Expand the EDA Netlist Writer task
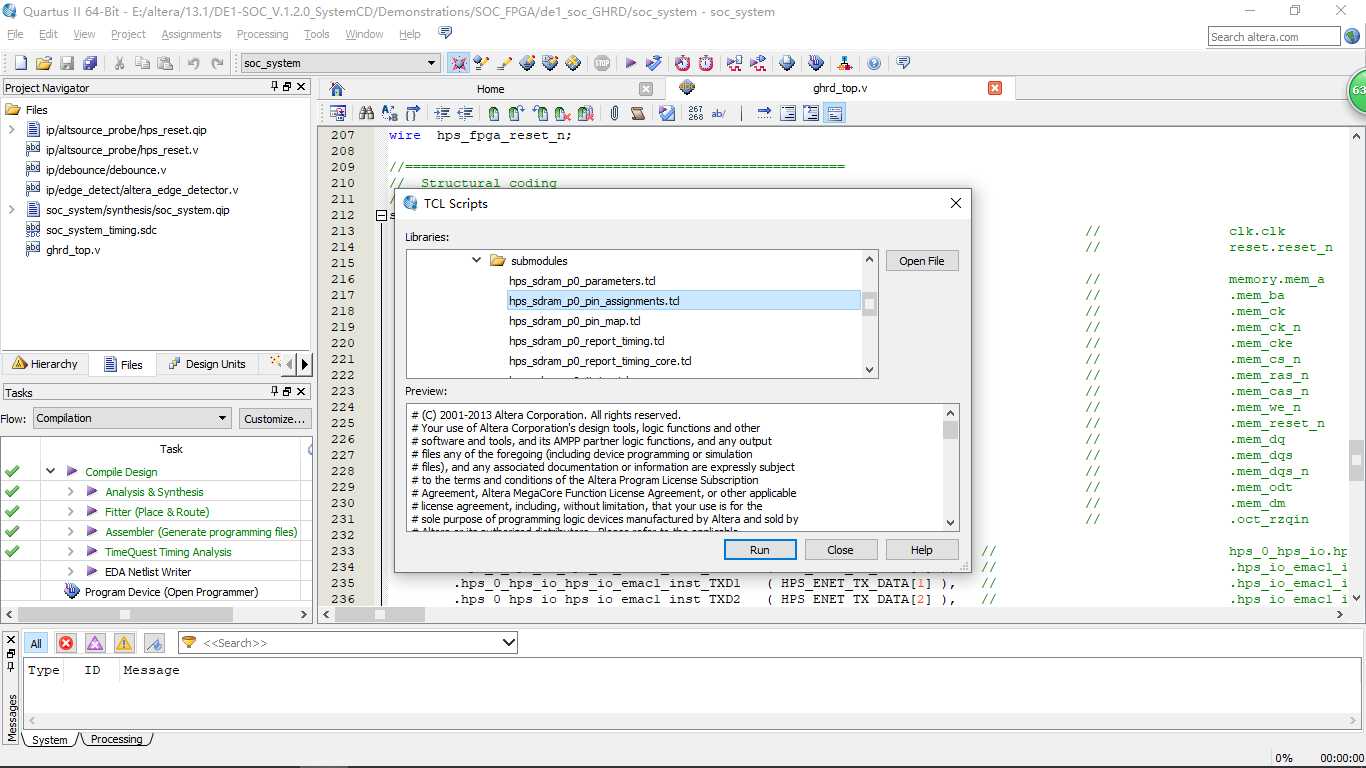Viewport: 1366px width, 768px height. click(70, 571)
